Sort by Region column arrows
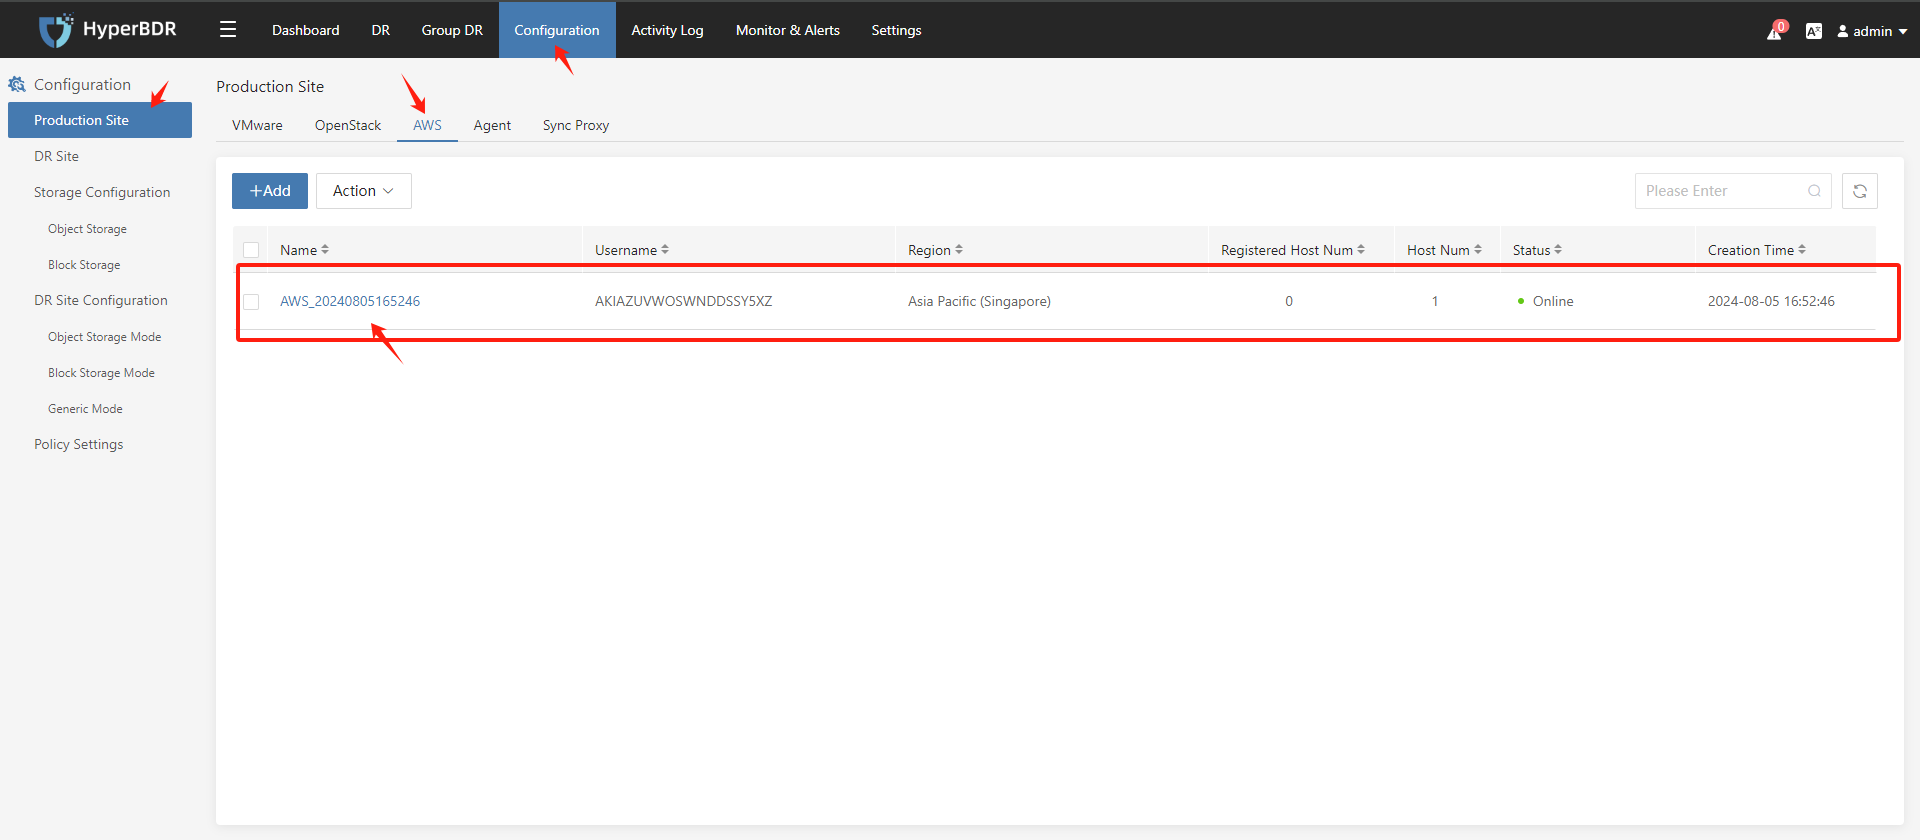Screen dimensions: 1920x840 point(959,250)
